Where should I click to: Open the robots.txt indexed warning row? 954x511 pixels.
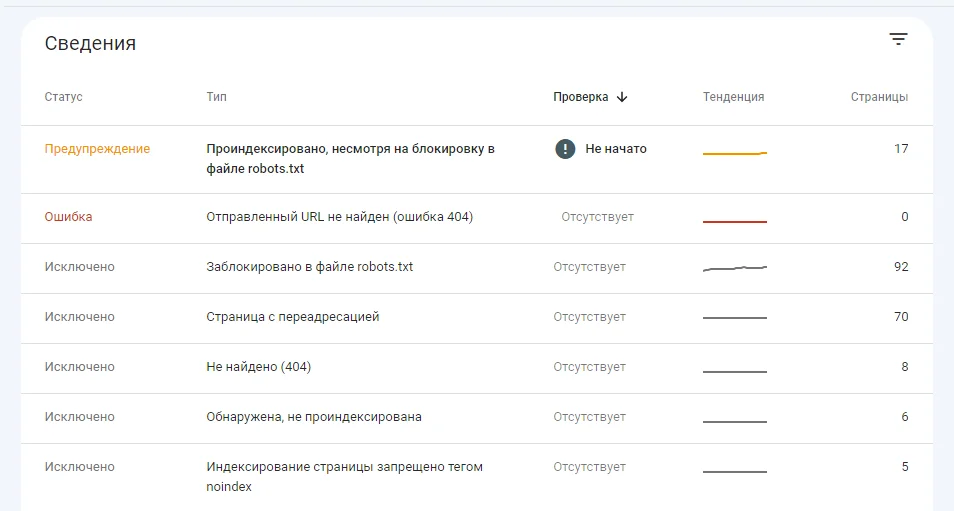point(350,159)
